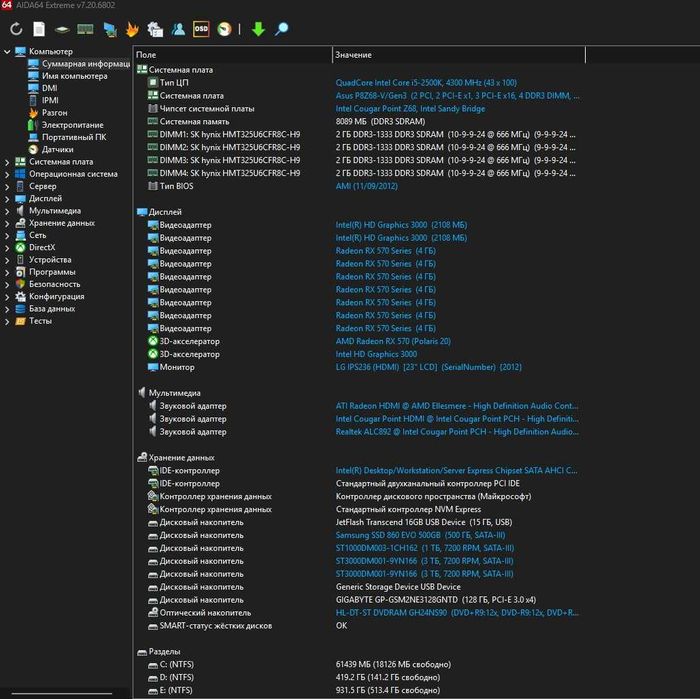This screenshot has height=699, width=700.
Task: Open the Intel HD Graphics 3000 3D-accelerator link
Action: tap(376, 354)
